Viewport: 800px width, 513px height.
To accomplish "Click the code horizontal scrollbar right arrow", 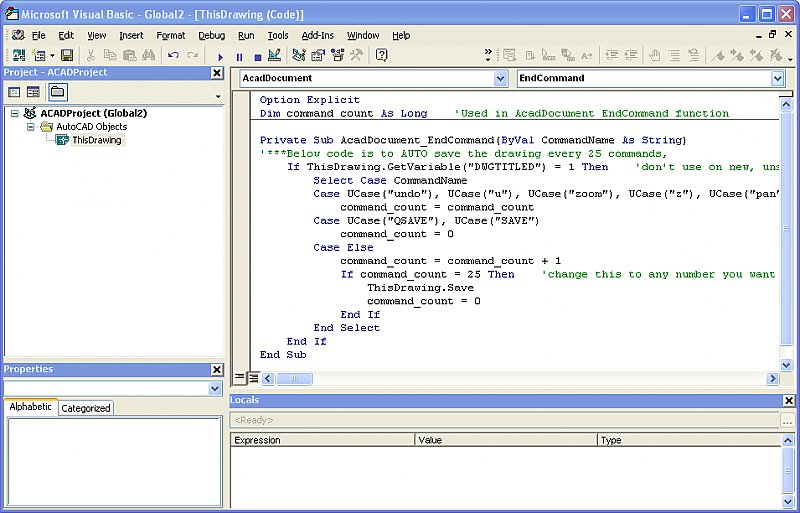I will [x=772, y=378].
